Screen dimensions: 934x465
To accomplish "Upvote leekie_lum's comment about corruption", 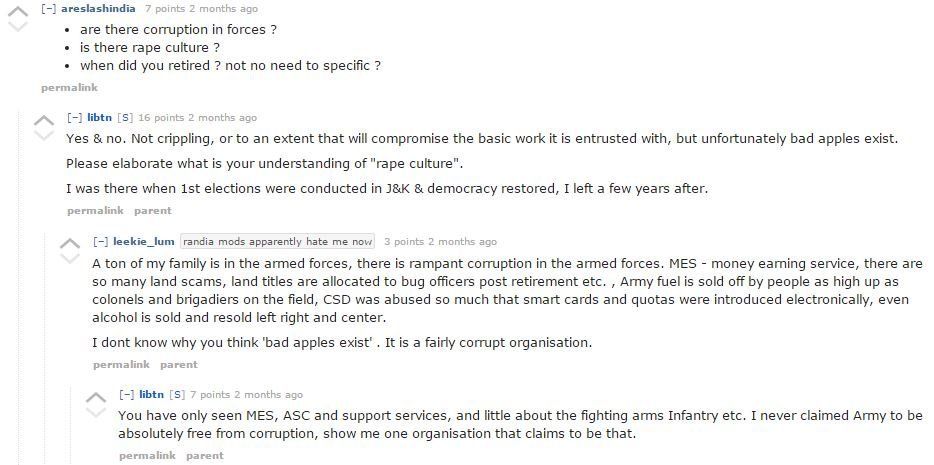I will point(70,244).
